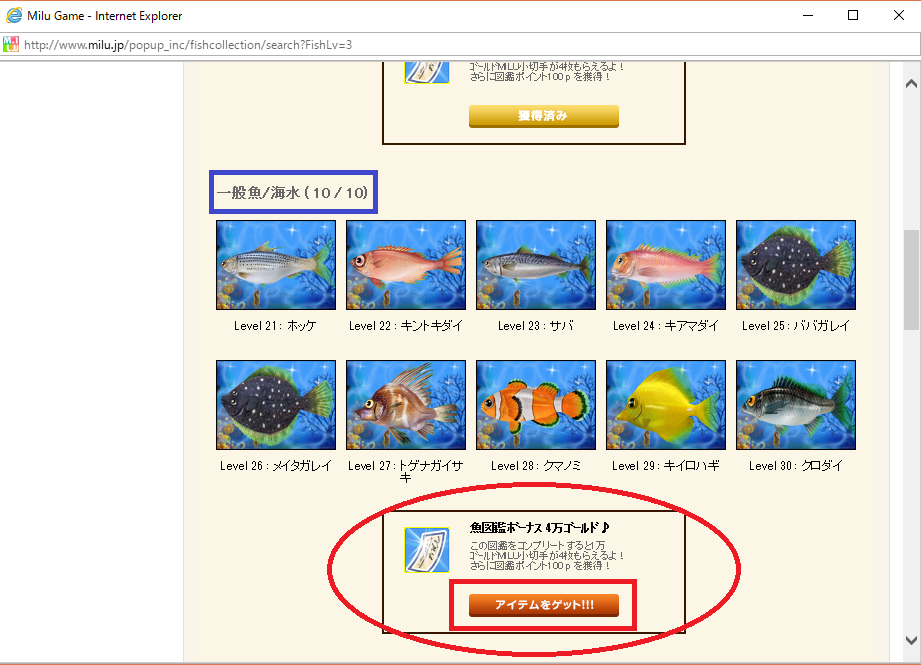Open the Level 27 トゲナガイサキ fish image

point(406,405)
